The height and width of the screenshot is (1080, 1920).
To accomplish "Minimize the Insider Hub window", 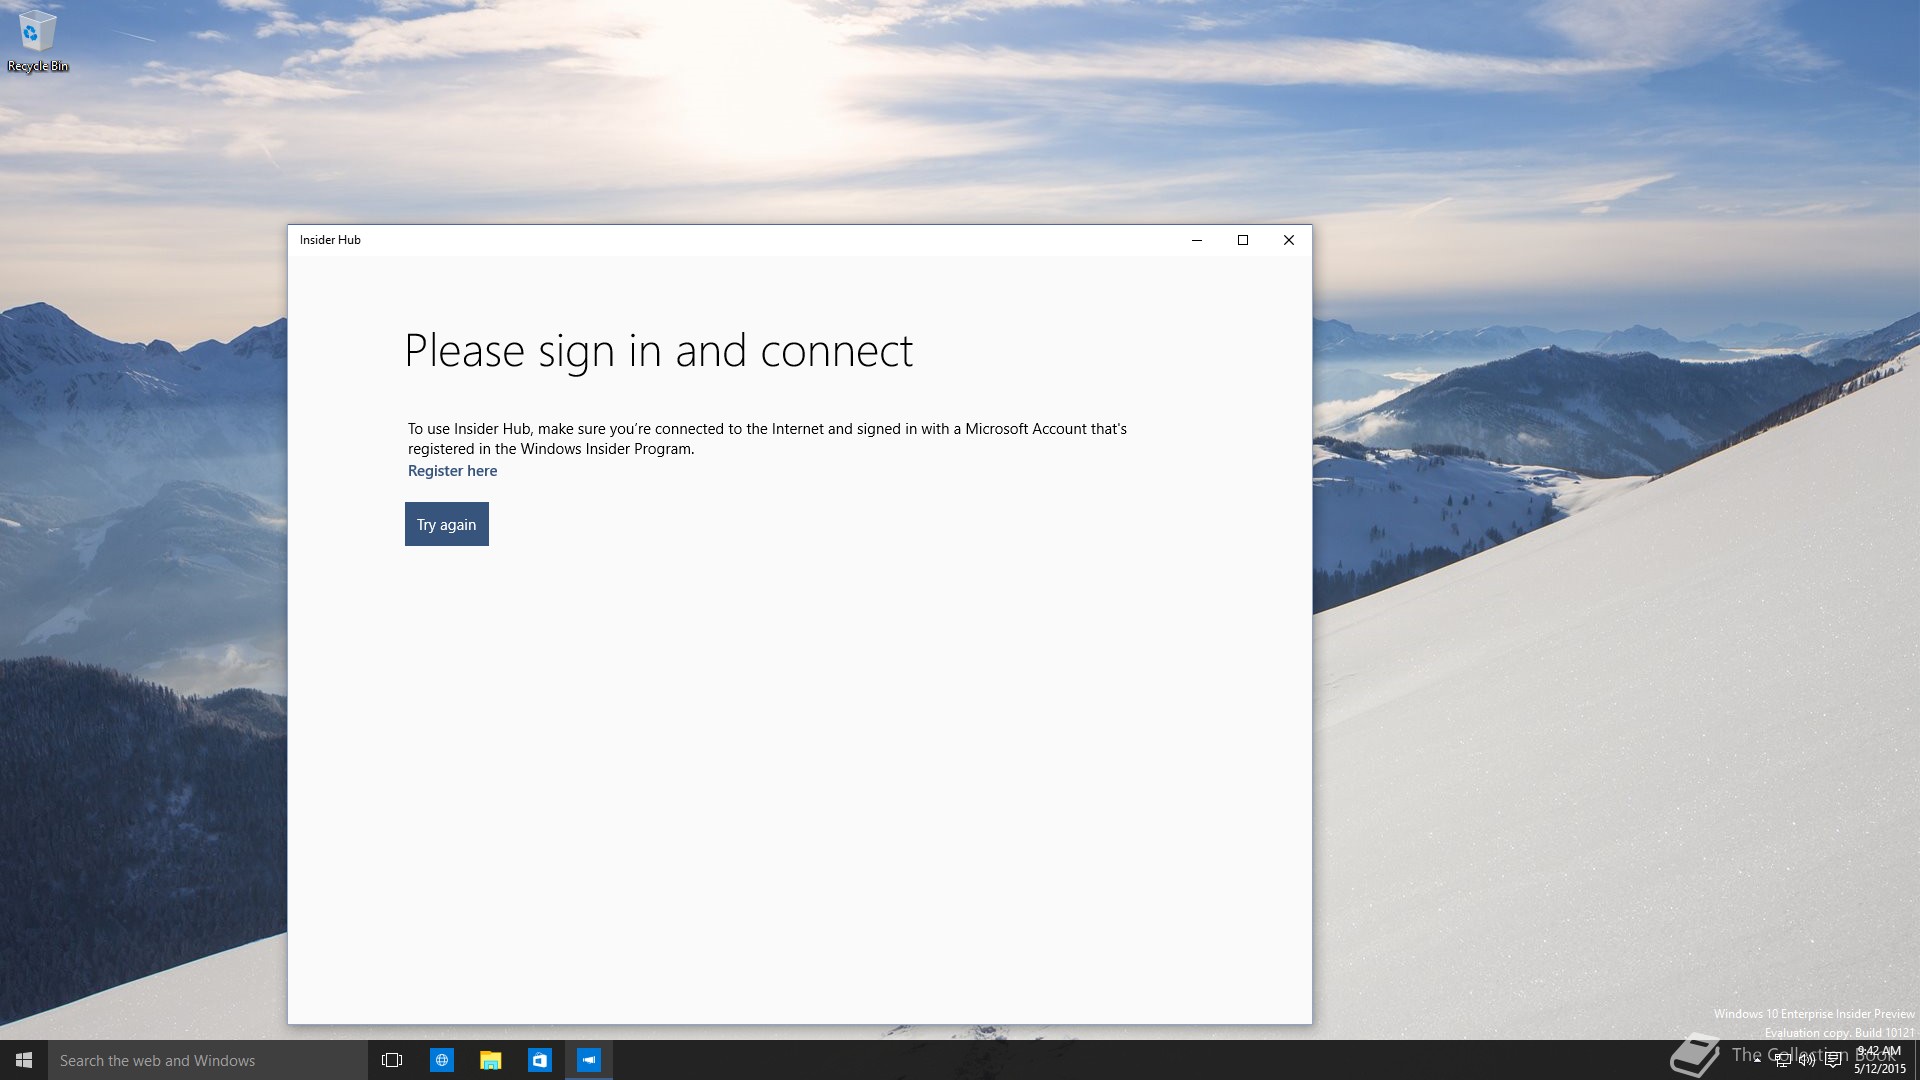I will click(1197, 240).
